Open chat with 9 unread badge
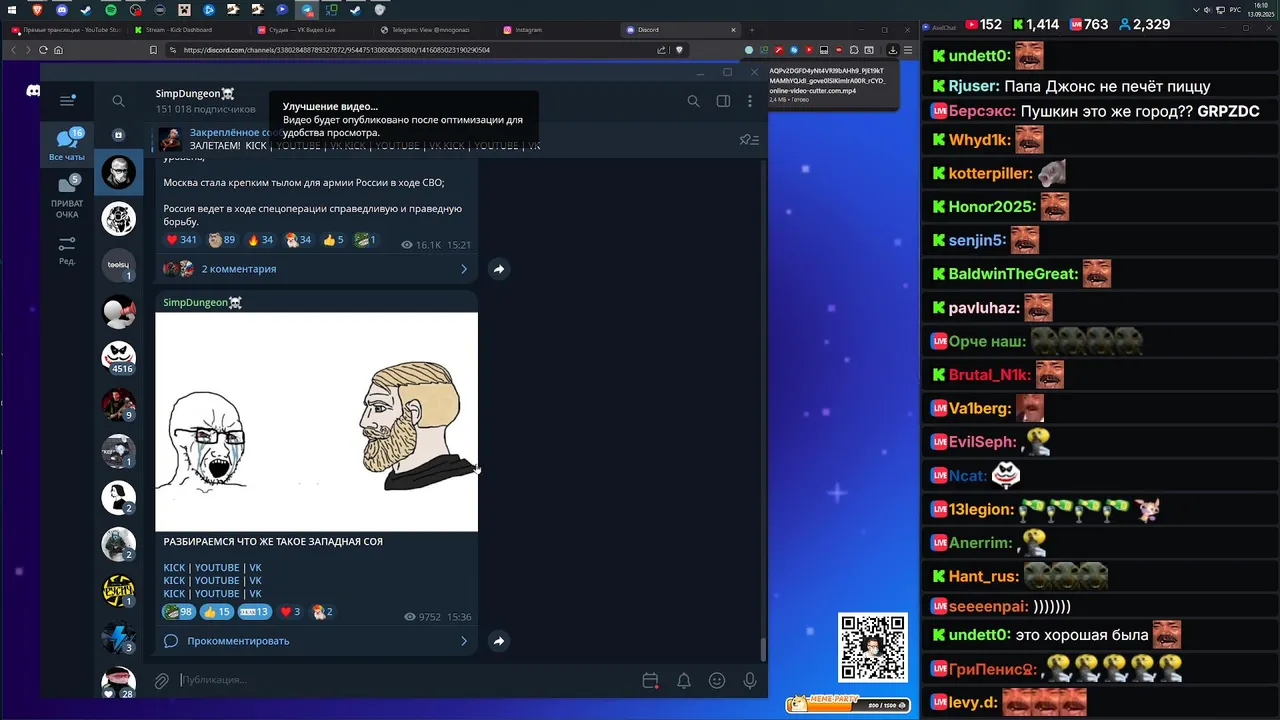This screenshot has width=1280, height=720. point(118,405)
